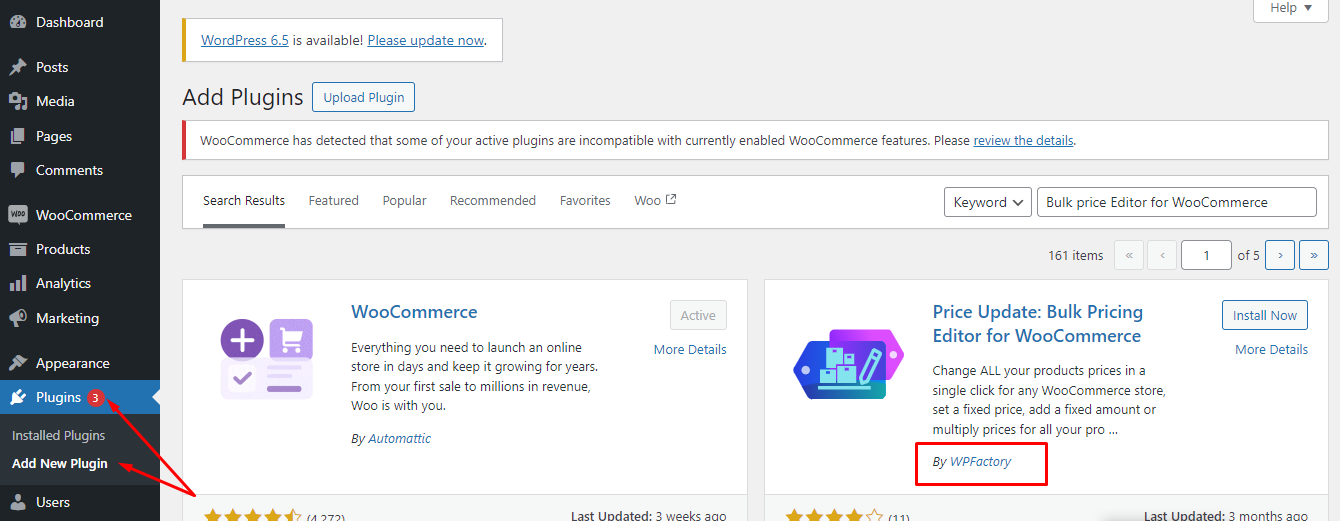
Task: Click the first page pagination button
Action: click(1128, 255)
